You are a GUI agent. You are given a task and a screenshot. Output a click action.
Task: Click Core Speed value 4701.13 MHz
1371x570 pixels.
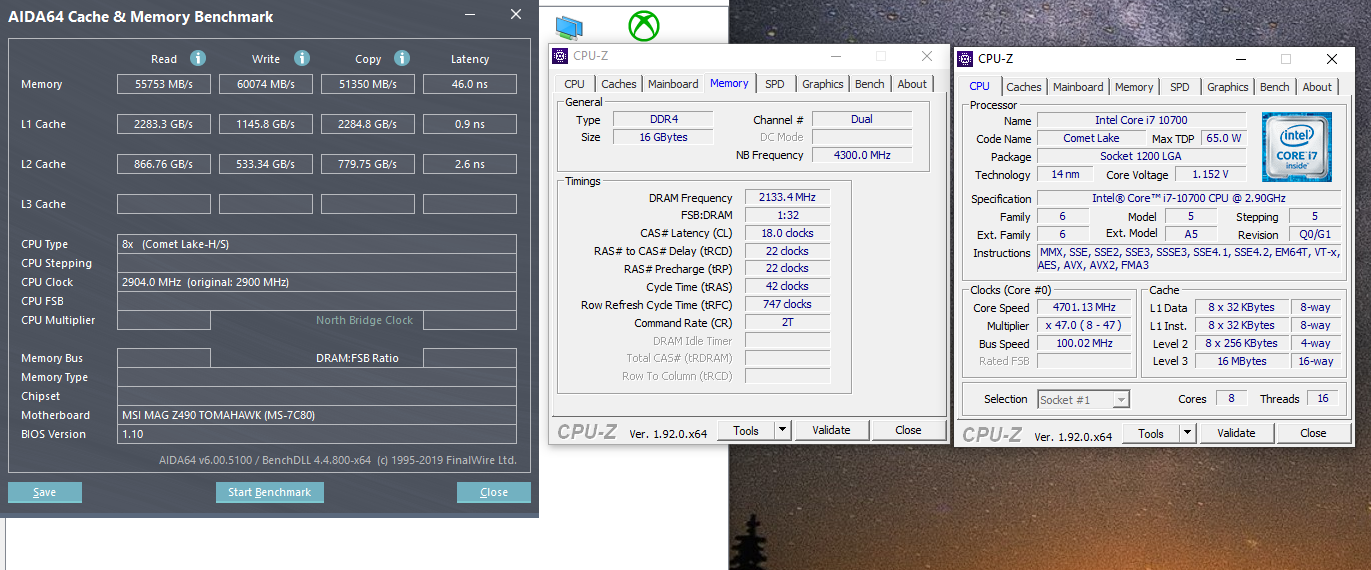pyautogui.click(x=1084, y=308)
